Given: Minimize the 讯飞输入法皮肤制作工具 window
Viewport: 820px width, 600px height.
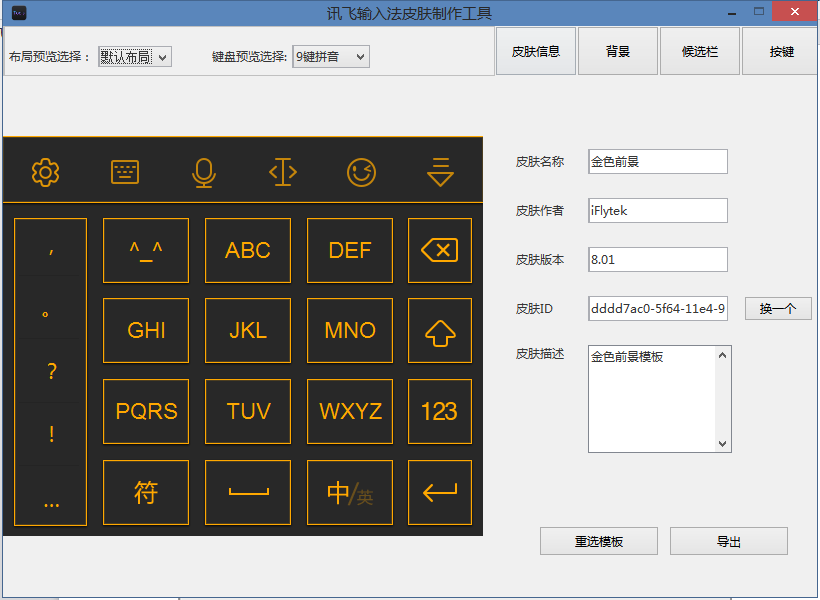Looking at the screenshot, I should click(x=732, y=13).
